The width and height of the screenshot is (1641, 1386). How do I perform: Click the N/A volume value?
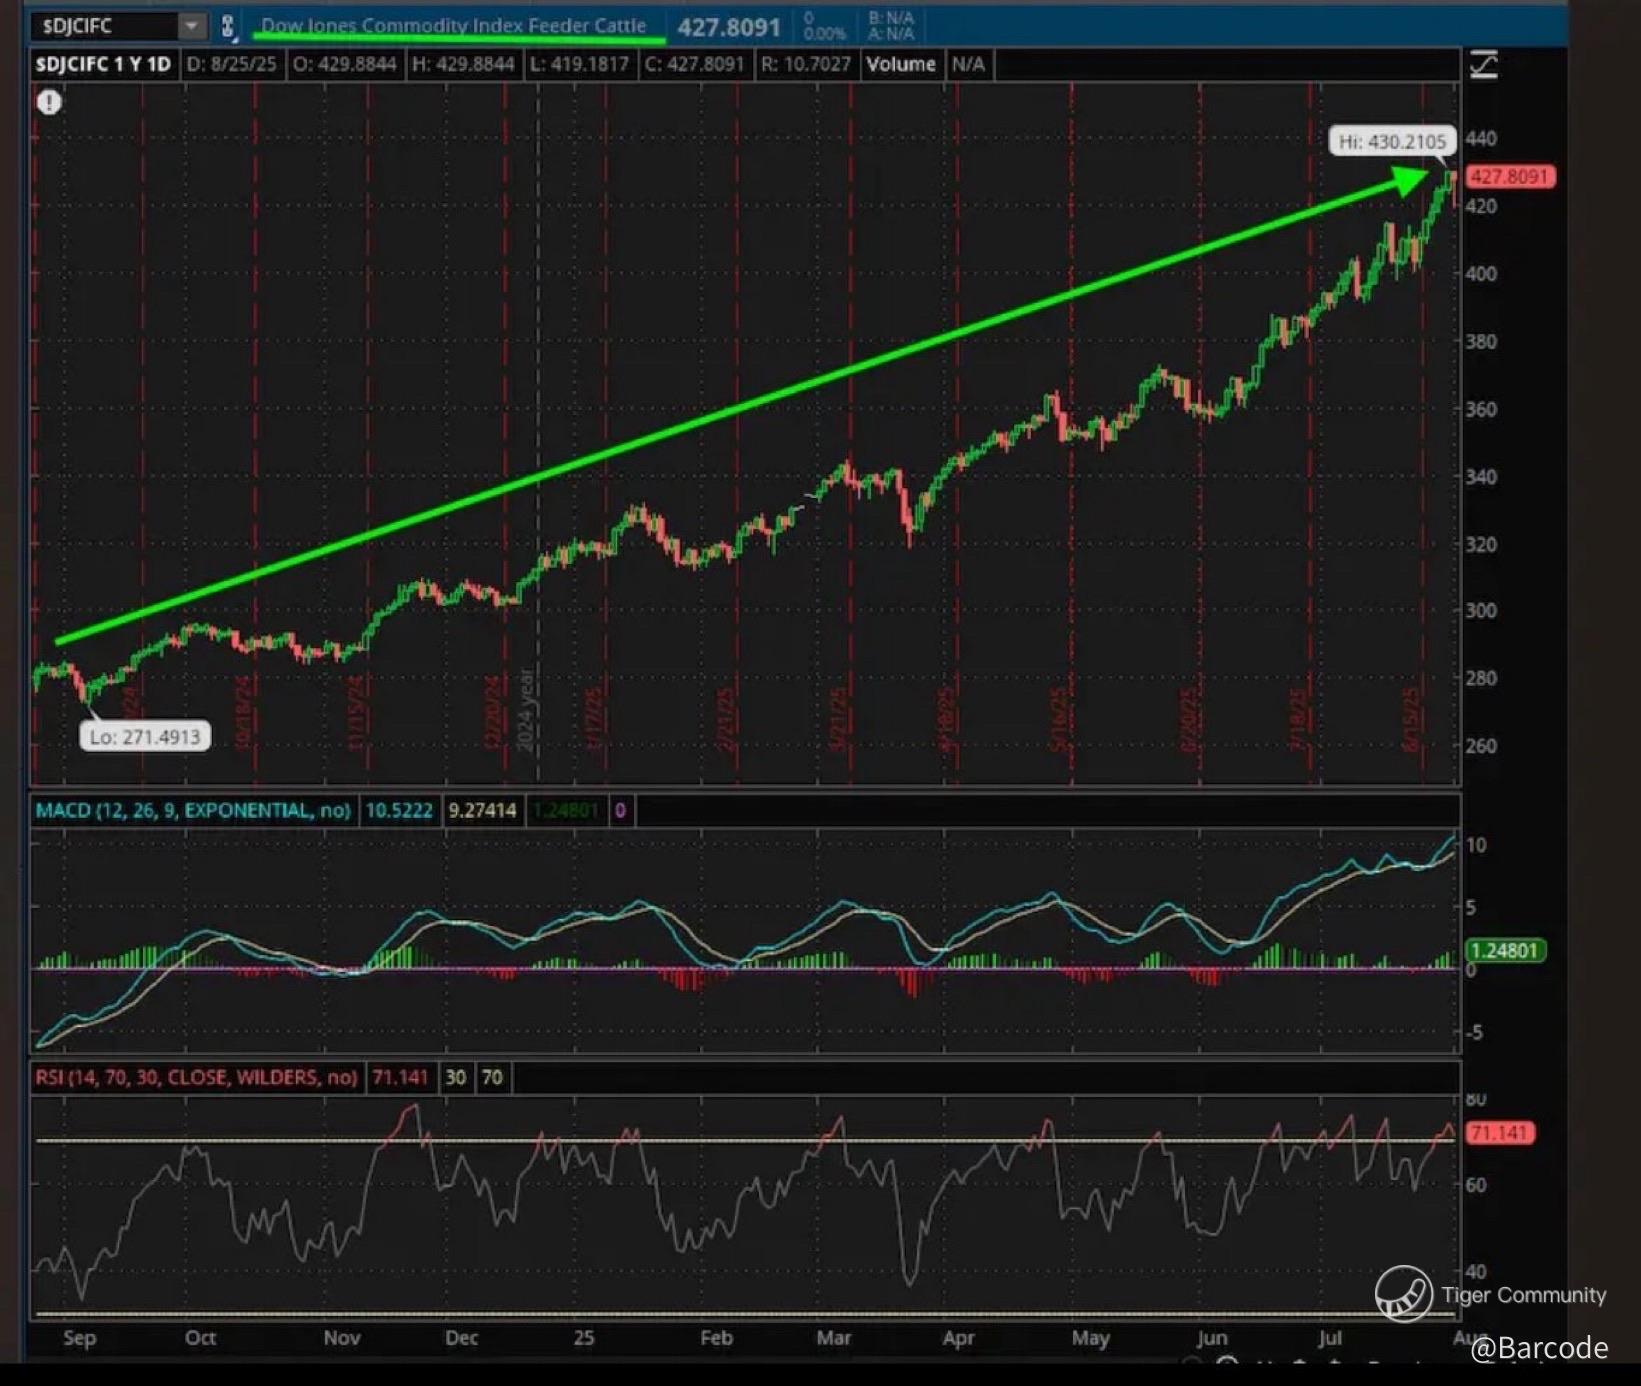pos(968,65)
